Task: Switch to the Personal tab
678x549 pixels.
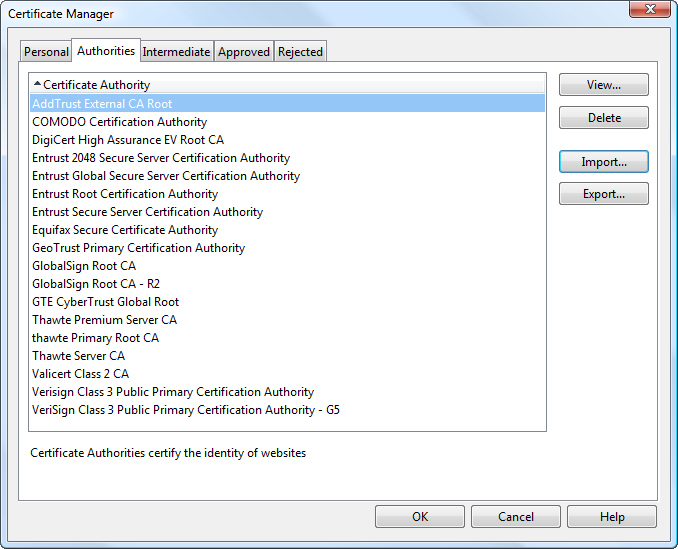Action: point(46,52)
